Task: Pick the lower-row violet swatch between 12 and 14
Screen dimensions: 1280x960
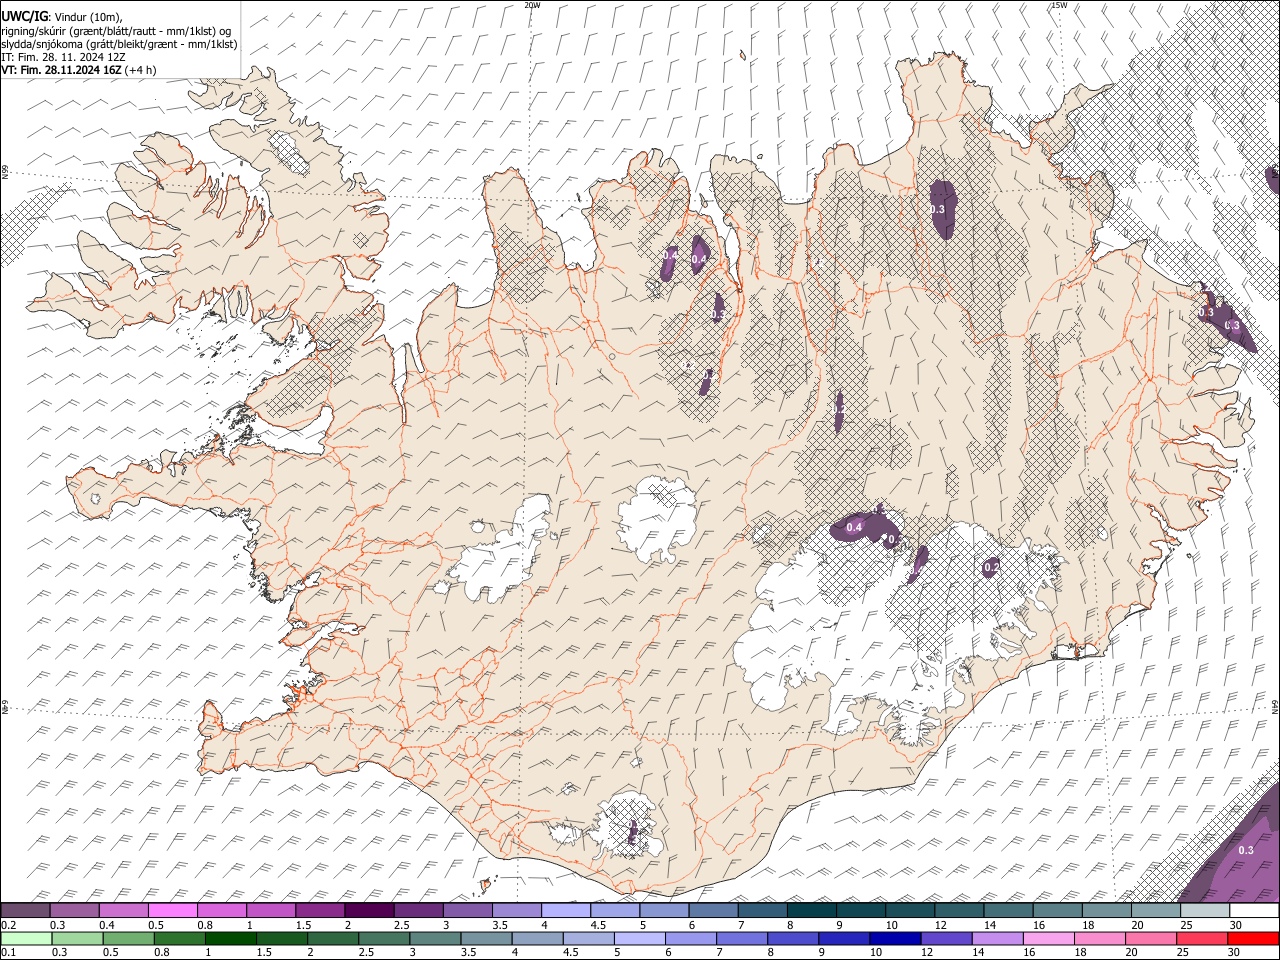Action: [946, 938]
